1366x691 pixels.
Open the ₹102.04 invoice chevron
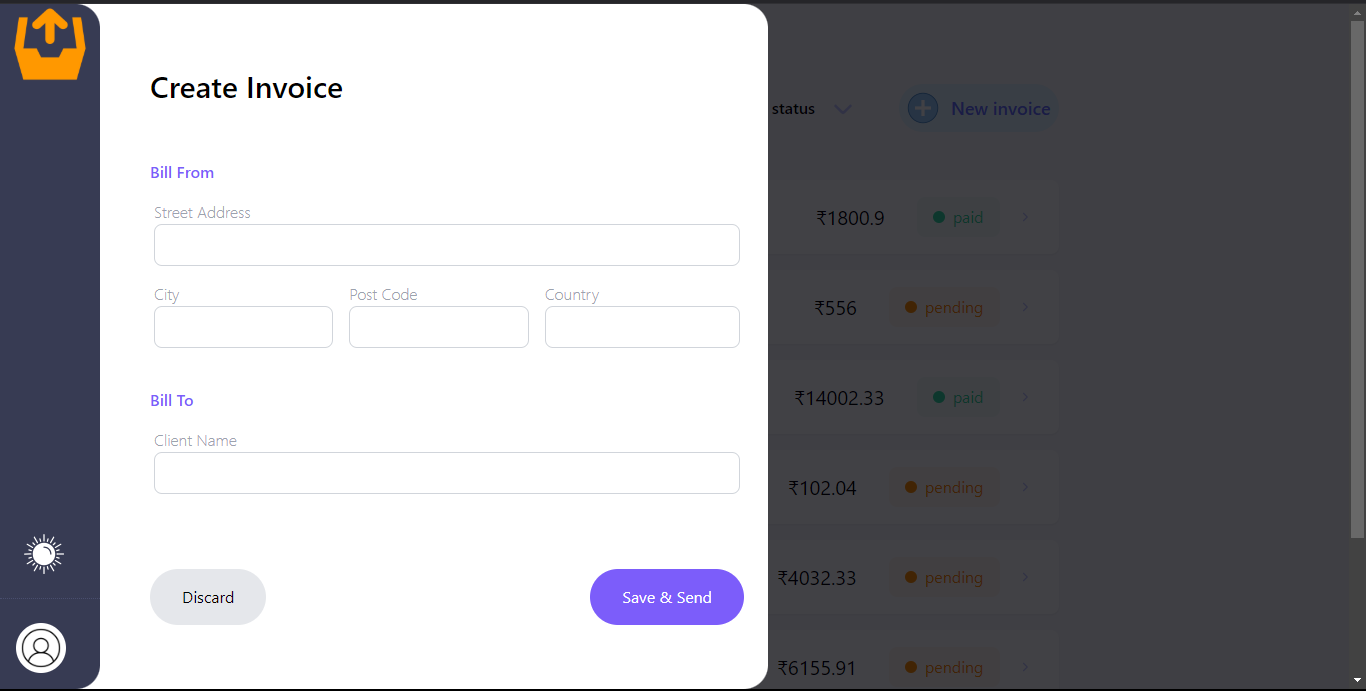(1026, 487)
